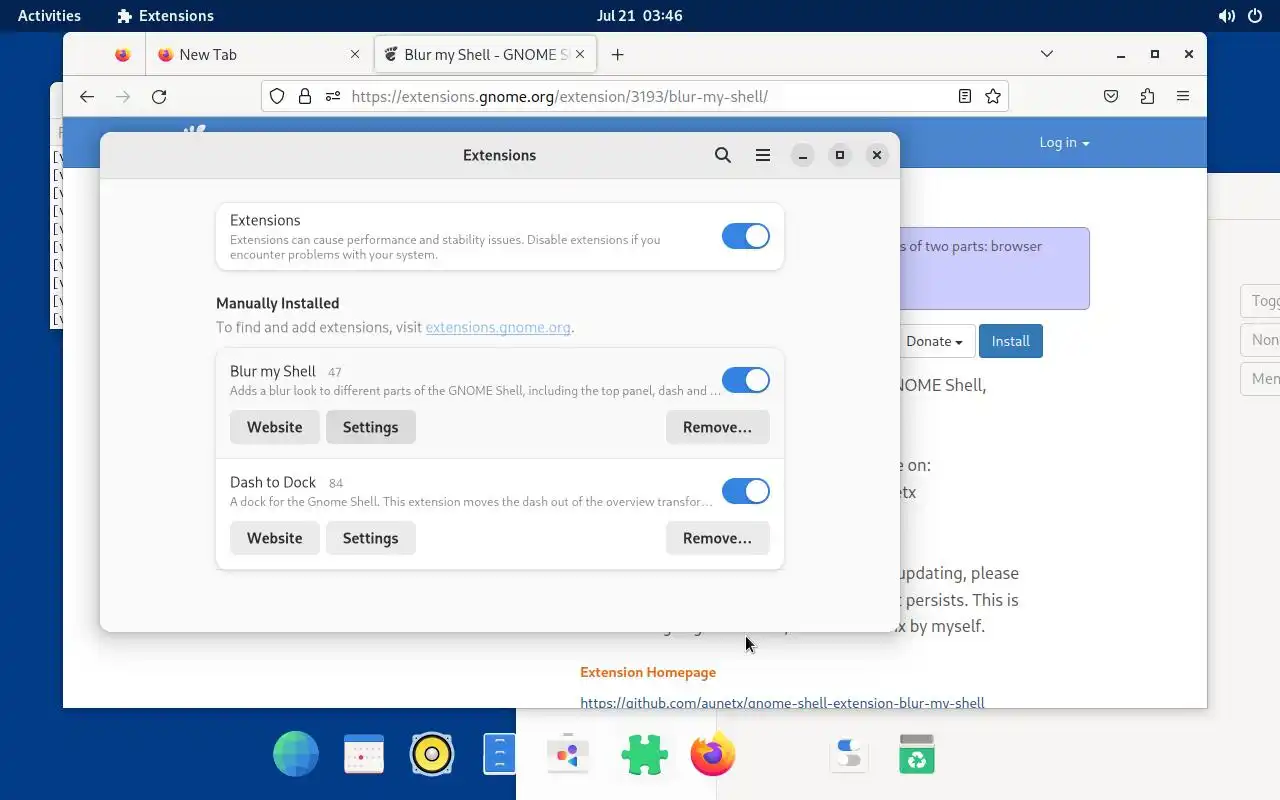Toggle reader view icon in address bar
This screenshot has height=800, width=1280.
965,96
